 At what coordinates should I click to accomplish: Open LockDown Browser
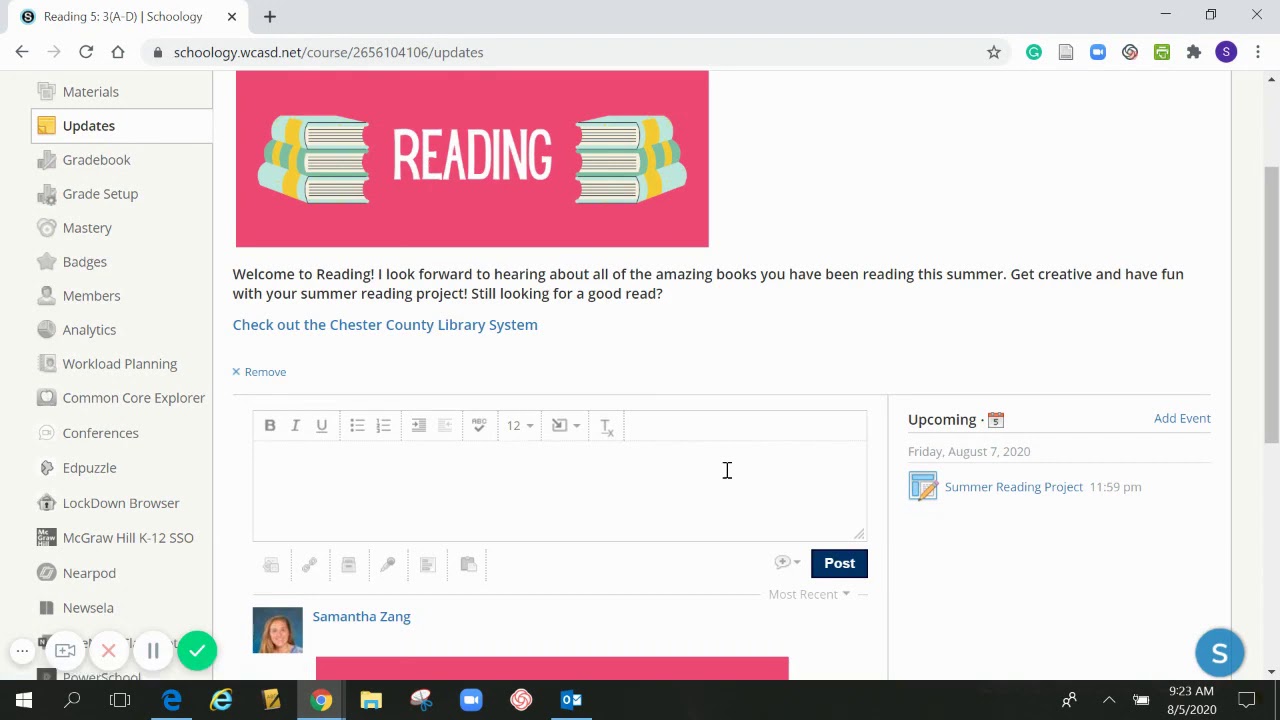(x=120, y=503)
